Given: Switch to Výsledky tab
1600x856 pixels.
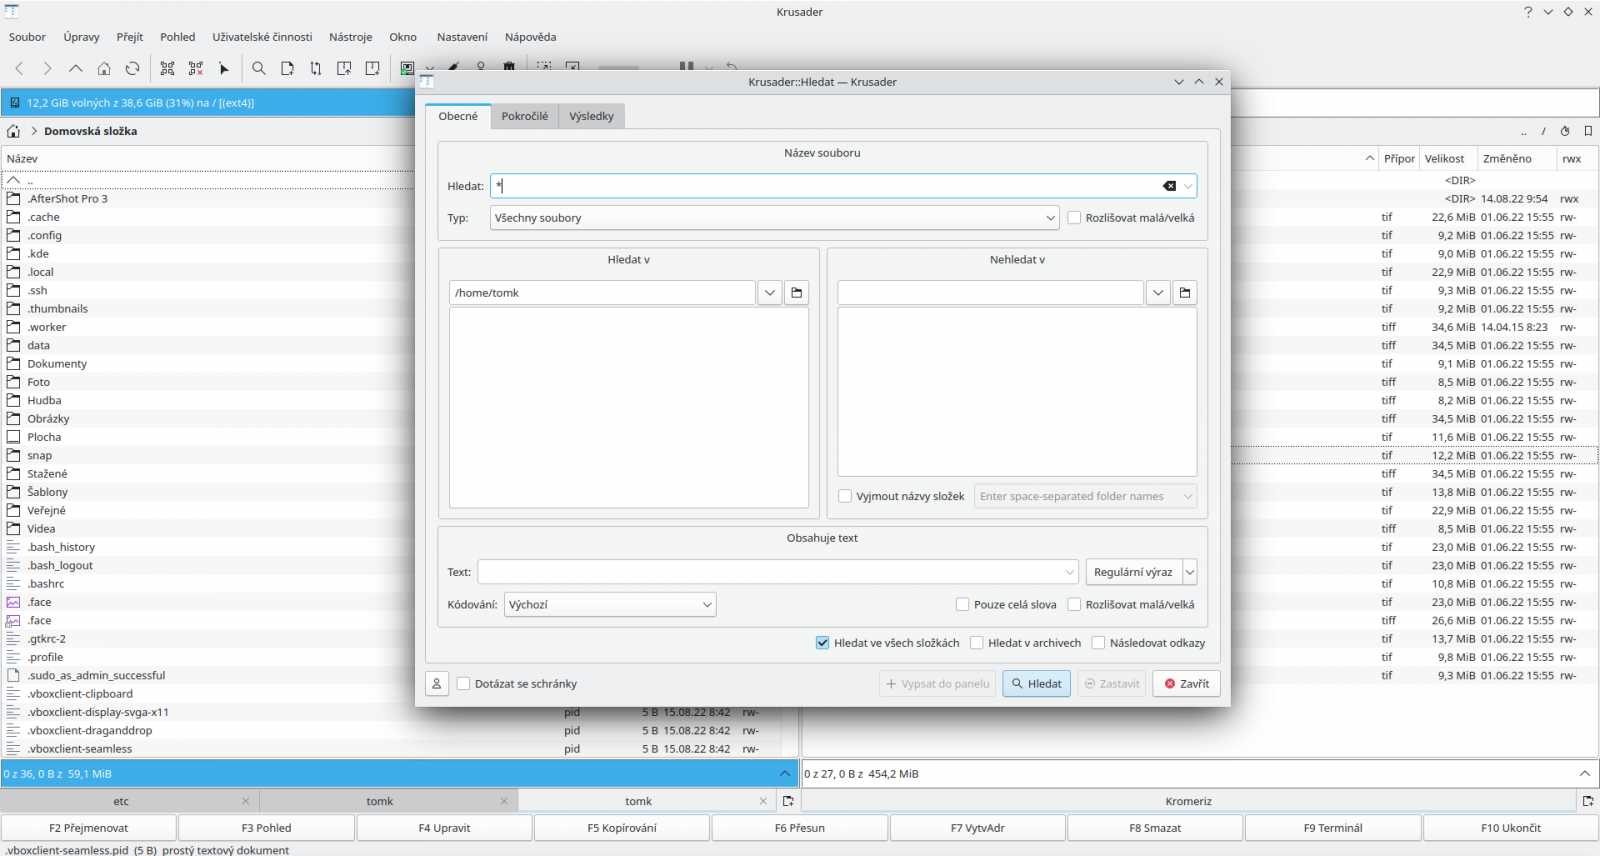Looking at the screenshot, I should 591,116.
